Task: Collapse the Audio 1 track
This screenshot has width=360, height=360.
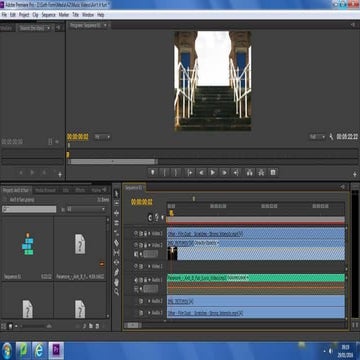Action: pos(149,280)
